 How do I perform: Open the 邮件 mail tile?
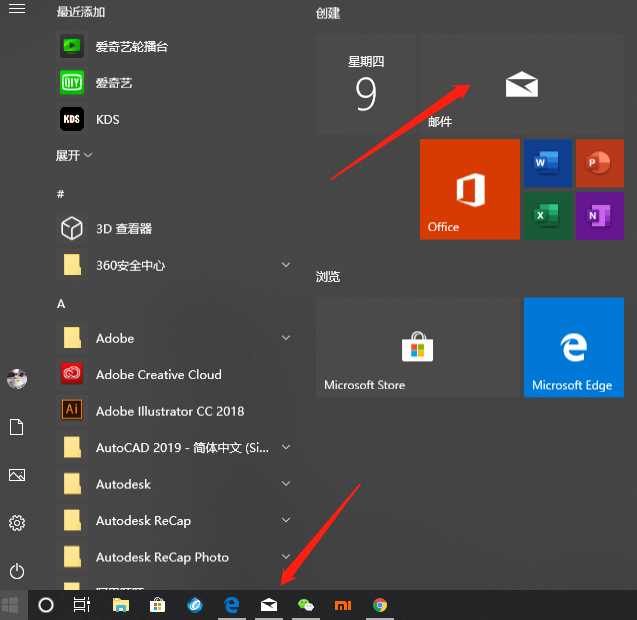coord(522,84)
